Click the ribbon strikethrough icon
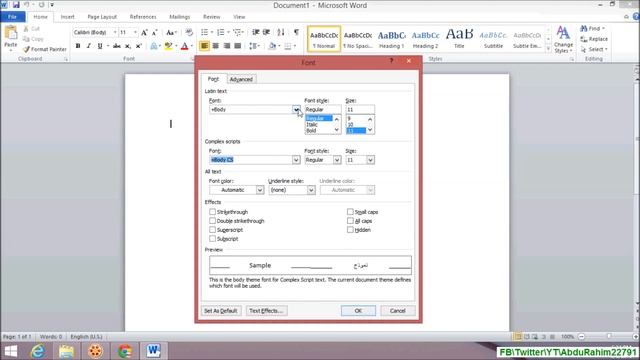Viewport: 640px width, 360px height. click(x=117, y=46)
